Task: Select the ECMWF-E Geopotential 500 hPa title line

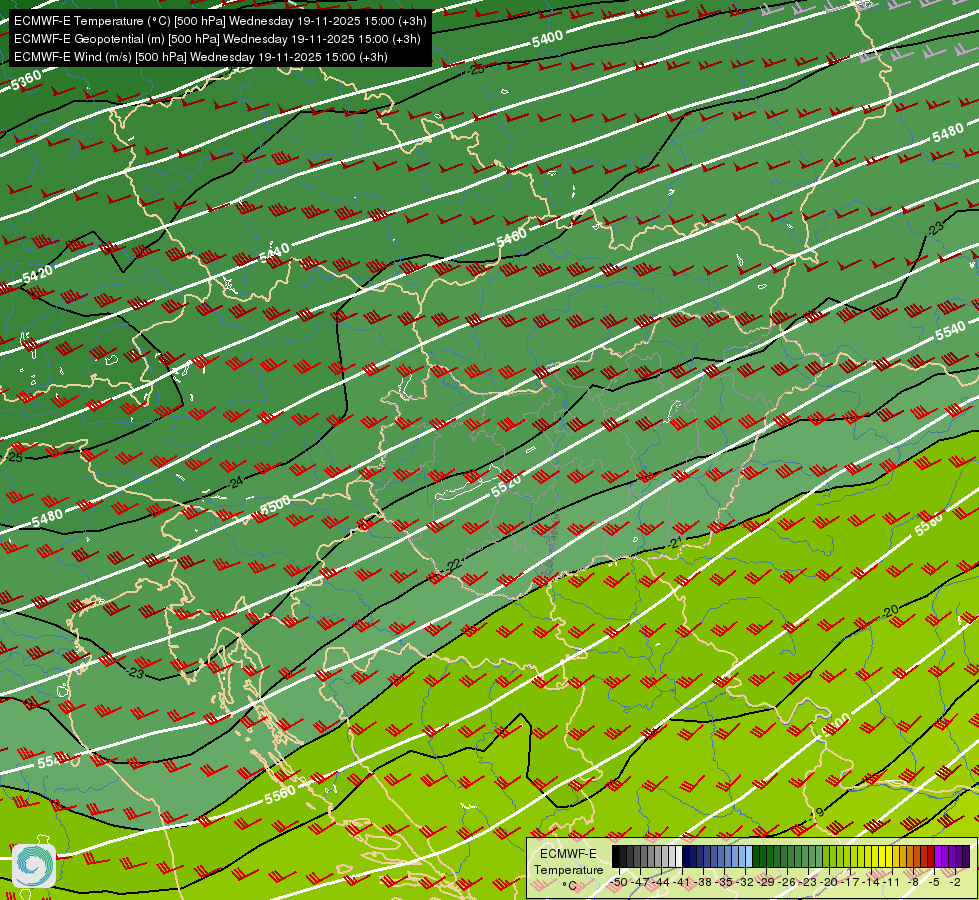Action: point(217,39)
